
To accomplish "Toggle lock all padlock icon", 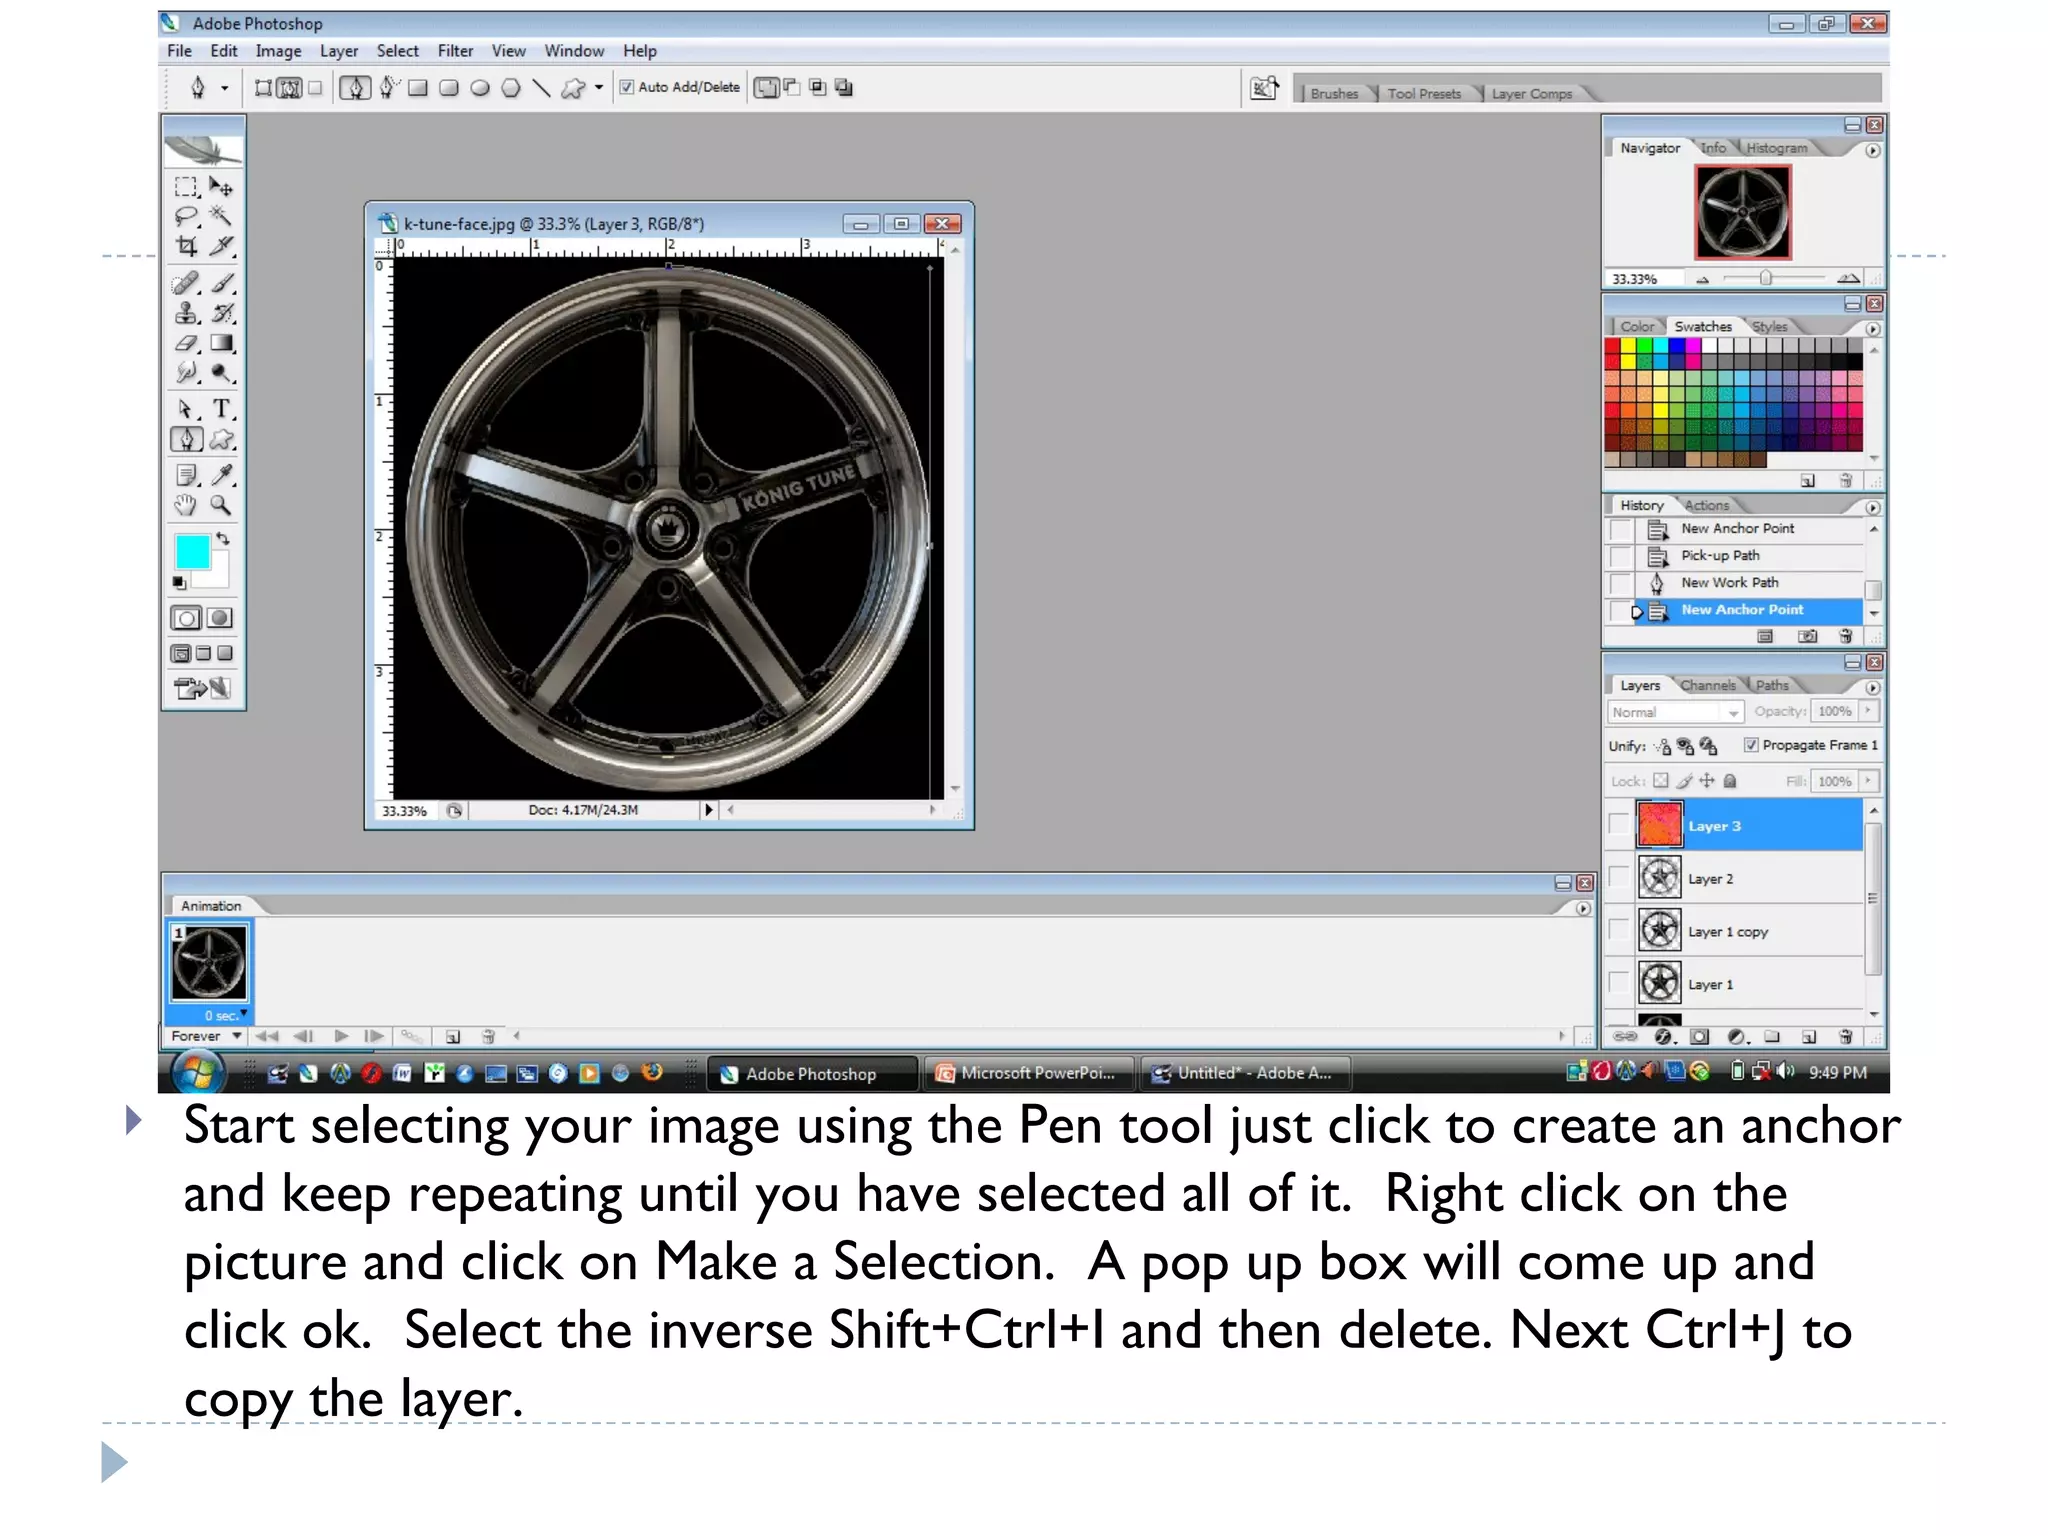I will coord(1730,781).
